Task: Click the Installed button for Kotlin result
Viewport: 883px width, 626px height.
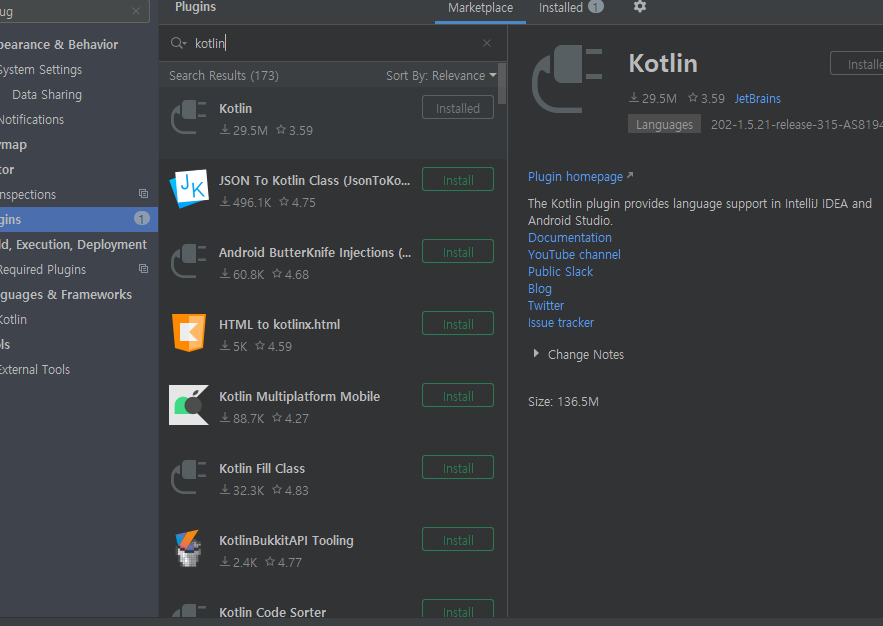Action: click(x=458, y=108)
